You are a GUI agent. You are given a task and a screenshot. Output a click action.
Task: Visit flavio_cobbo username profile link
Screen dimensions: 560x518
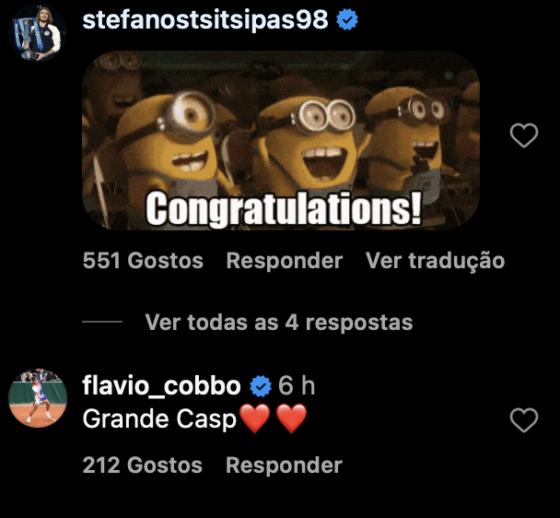pos(161,386)
